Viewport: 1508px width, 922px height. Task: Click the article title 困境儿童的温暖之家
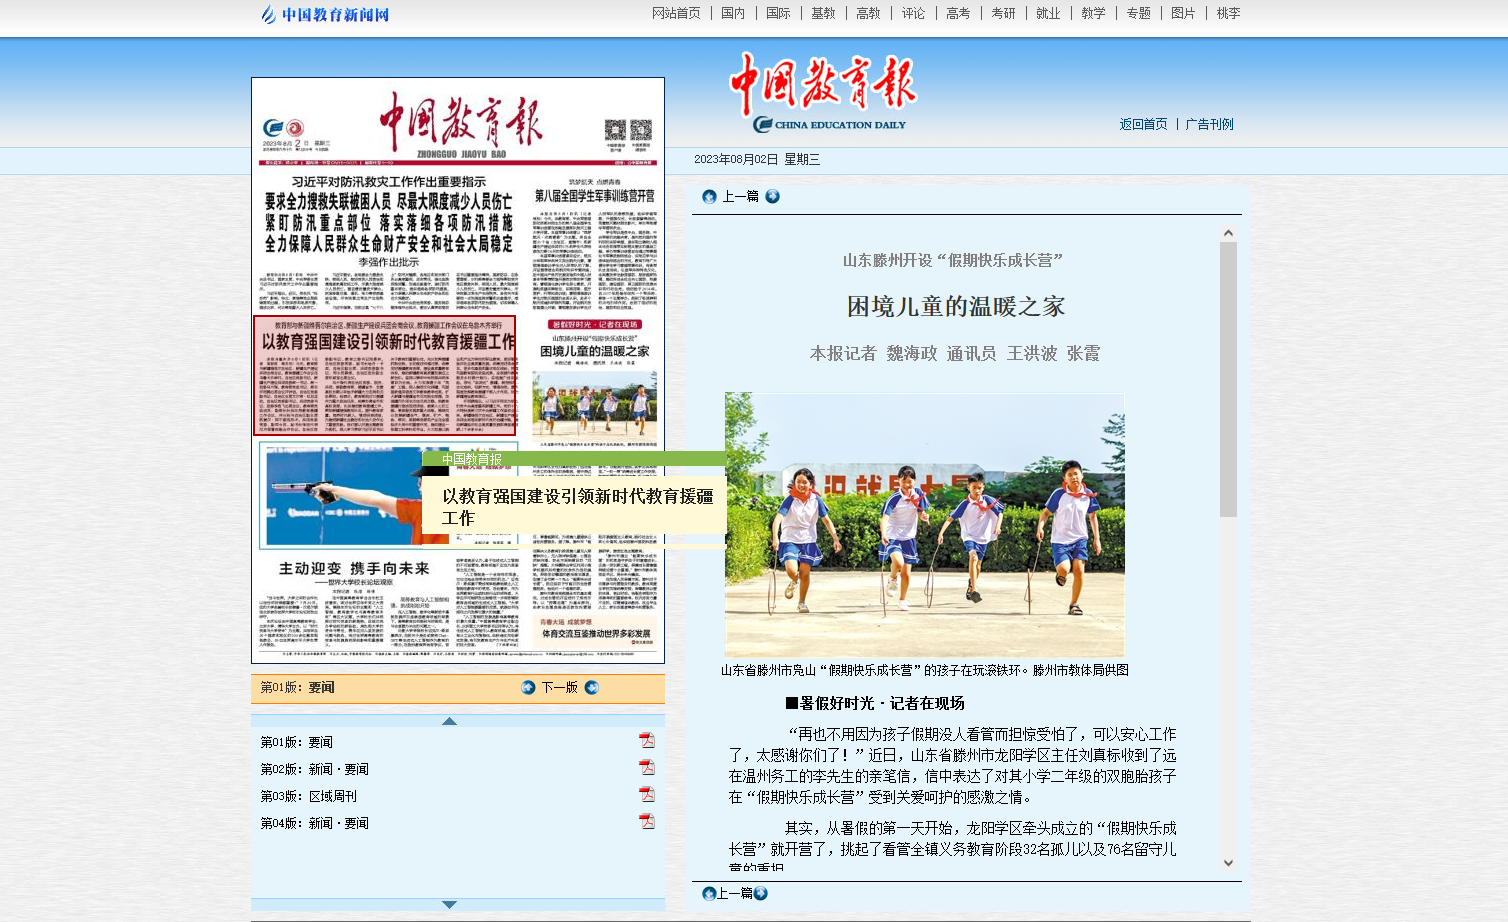click(956, 307)
